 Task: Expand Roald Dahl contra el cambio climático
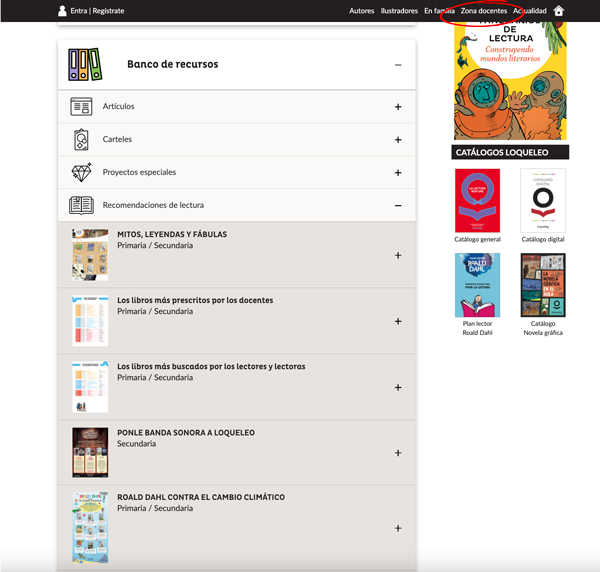click(398, 528)
